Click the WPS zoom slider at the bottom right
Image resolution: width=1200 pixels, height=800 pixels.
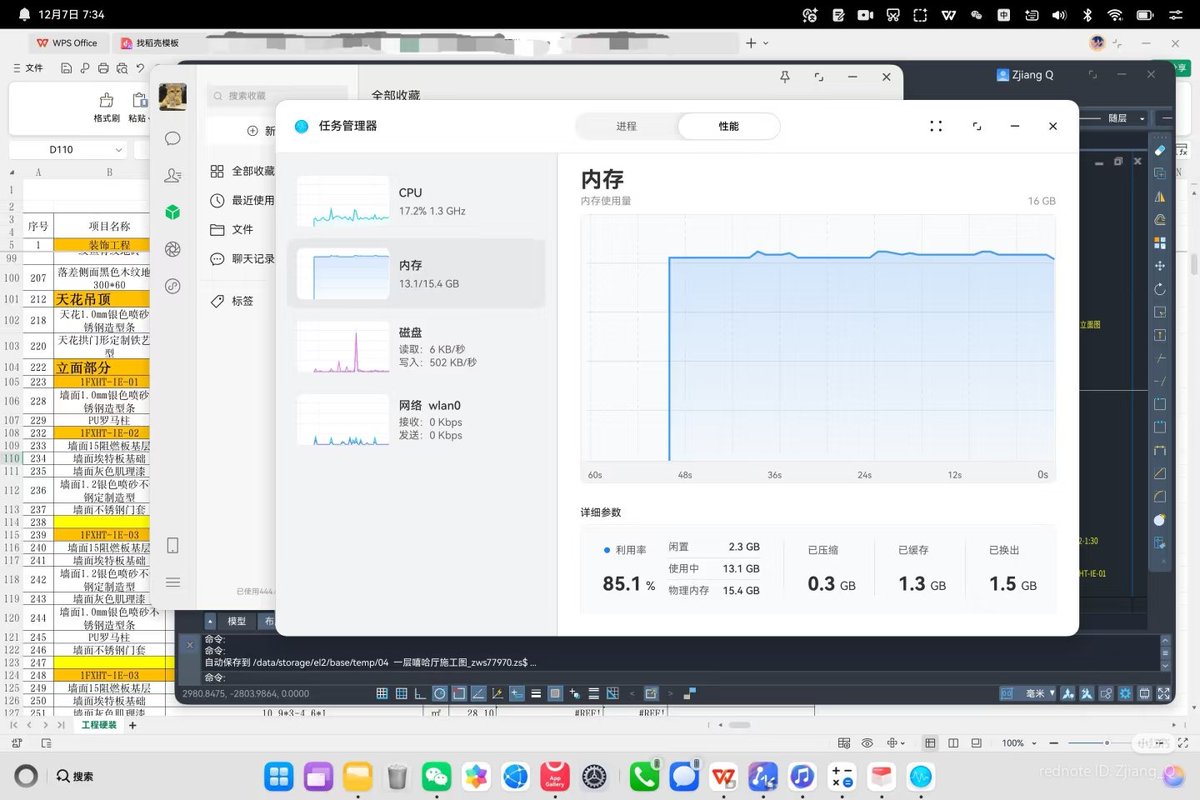tap(1107, 743)
